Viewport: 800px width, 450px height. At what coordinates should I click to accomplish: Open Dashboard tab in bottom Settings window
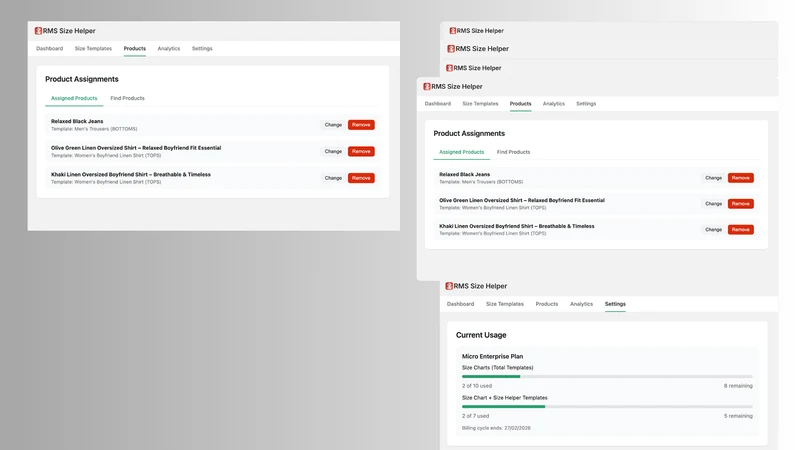(460, 304)
